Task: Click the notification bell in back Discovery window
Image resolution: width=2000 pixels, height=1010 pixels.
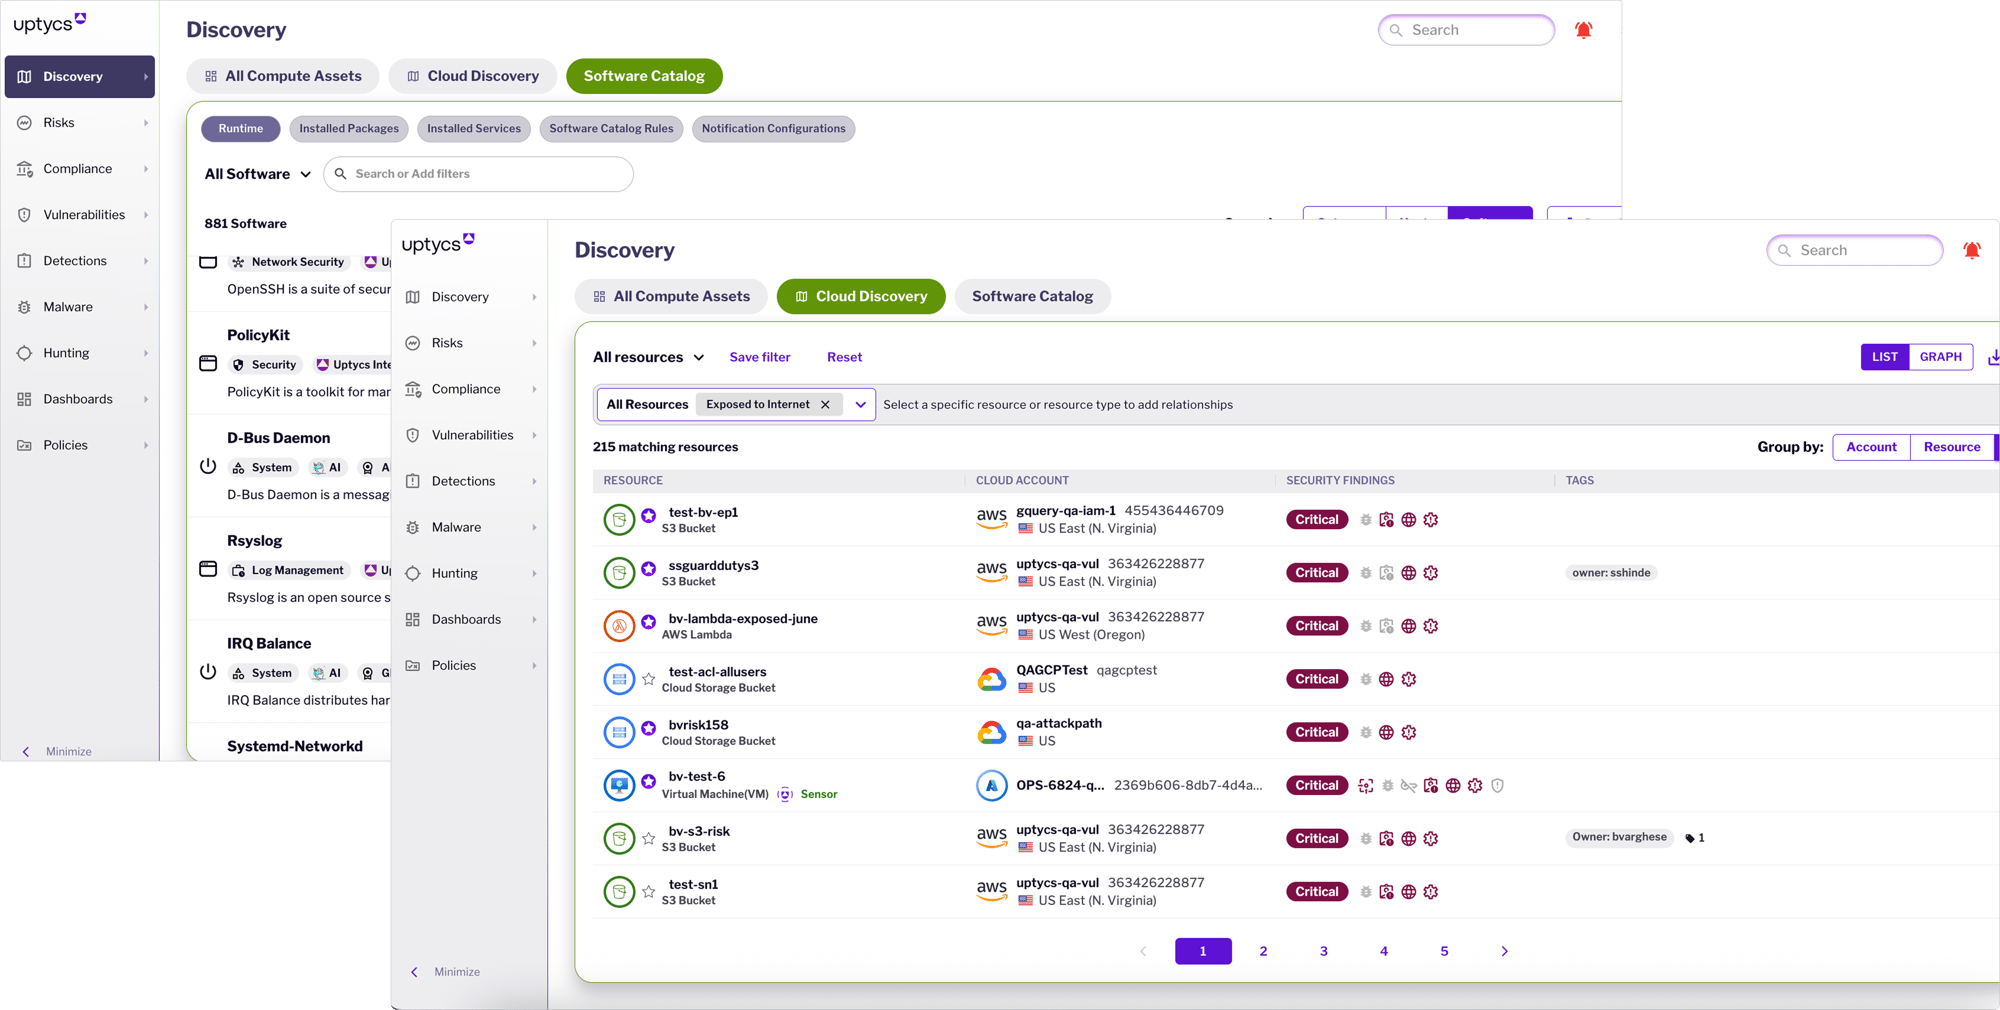Action: tap(1583, 30)
